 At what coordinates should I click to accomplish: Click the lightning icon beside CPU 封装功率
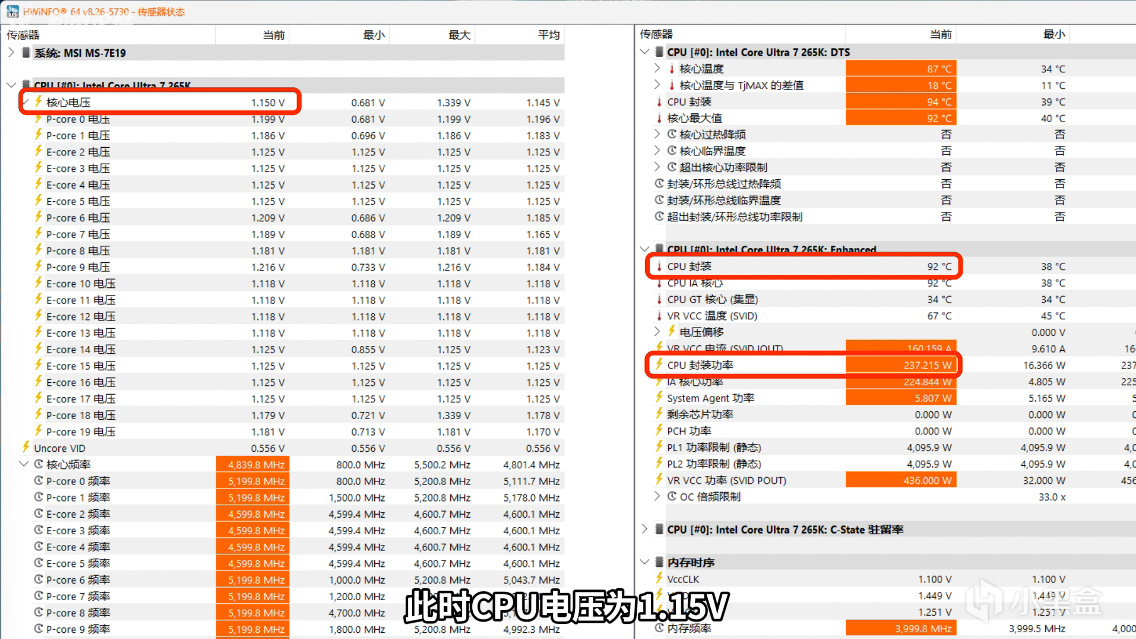pyautogui.click(x=659, y=364)
